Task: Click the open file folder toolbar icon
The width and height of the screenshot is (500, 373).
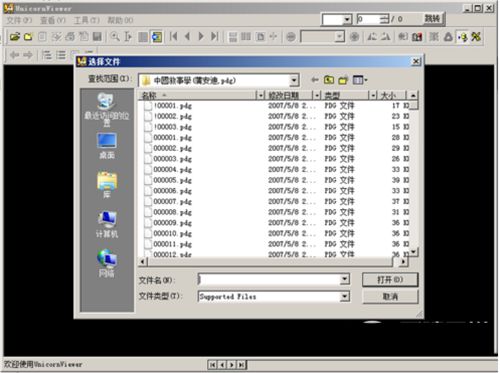Action: tap(15, 37)
